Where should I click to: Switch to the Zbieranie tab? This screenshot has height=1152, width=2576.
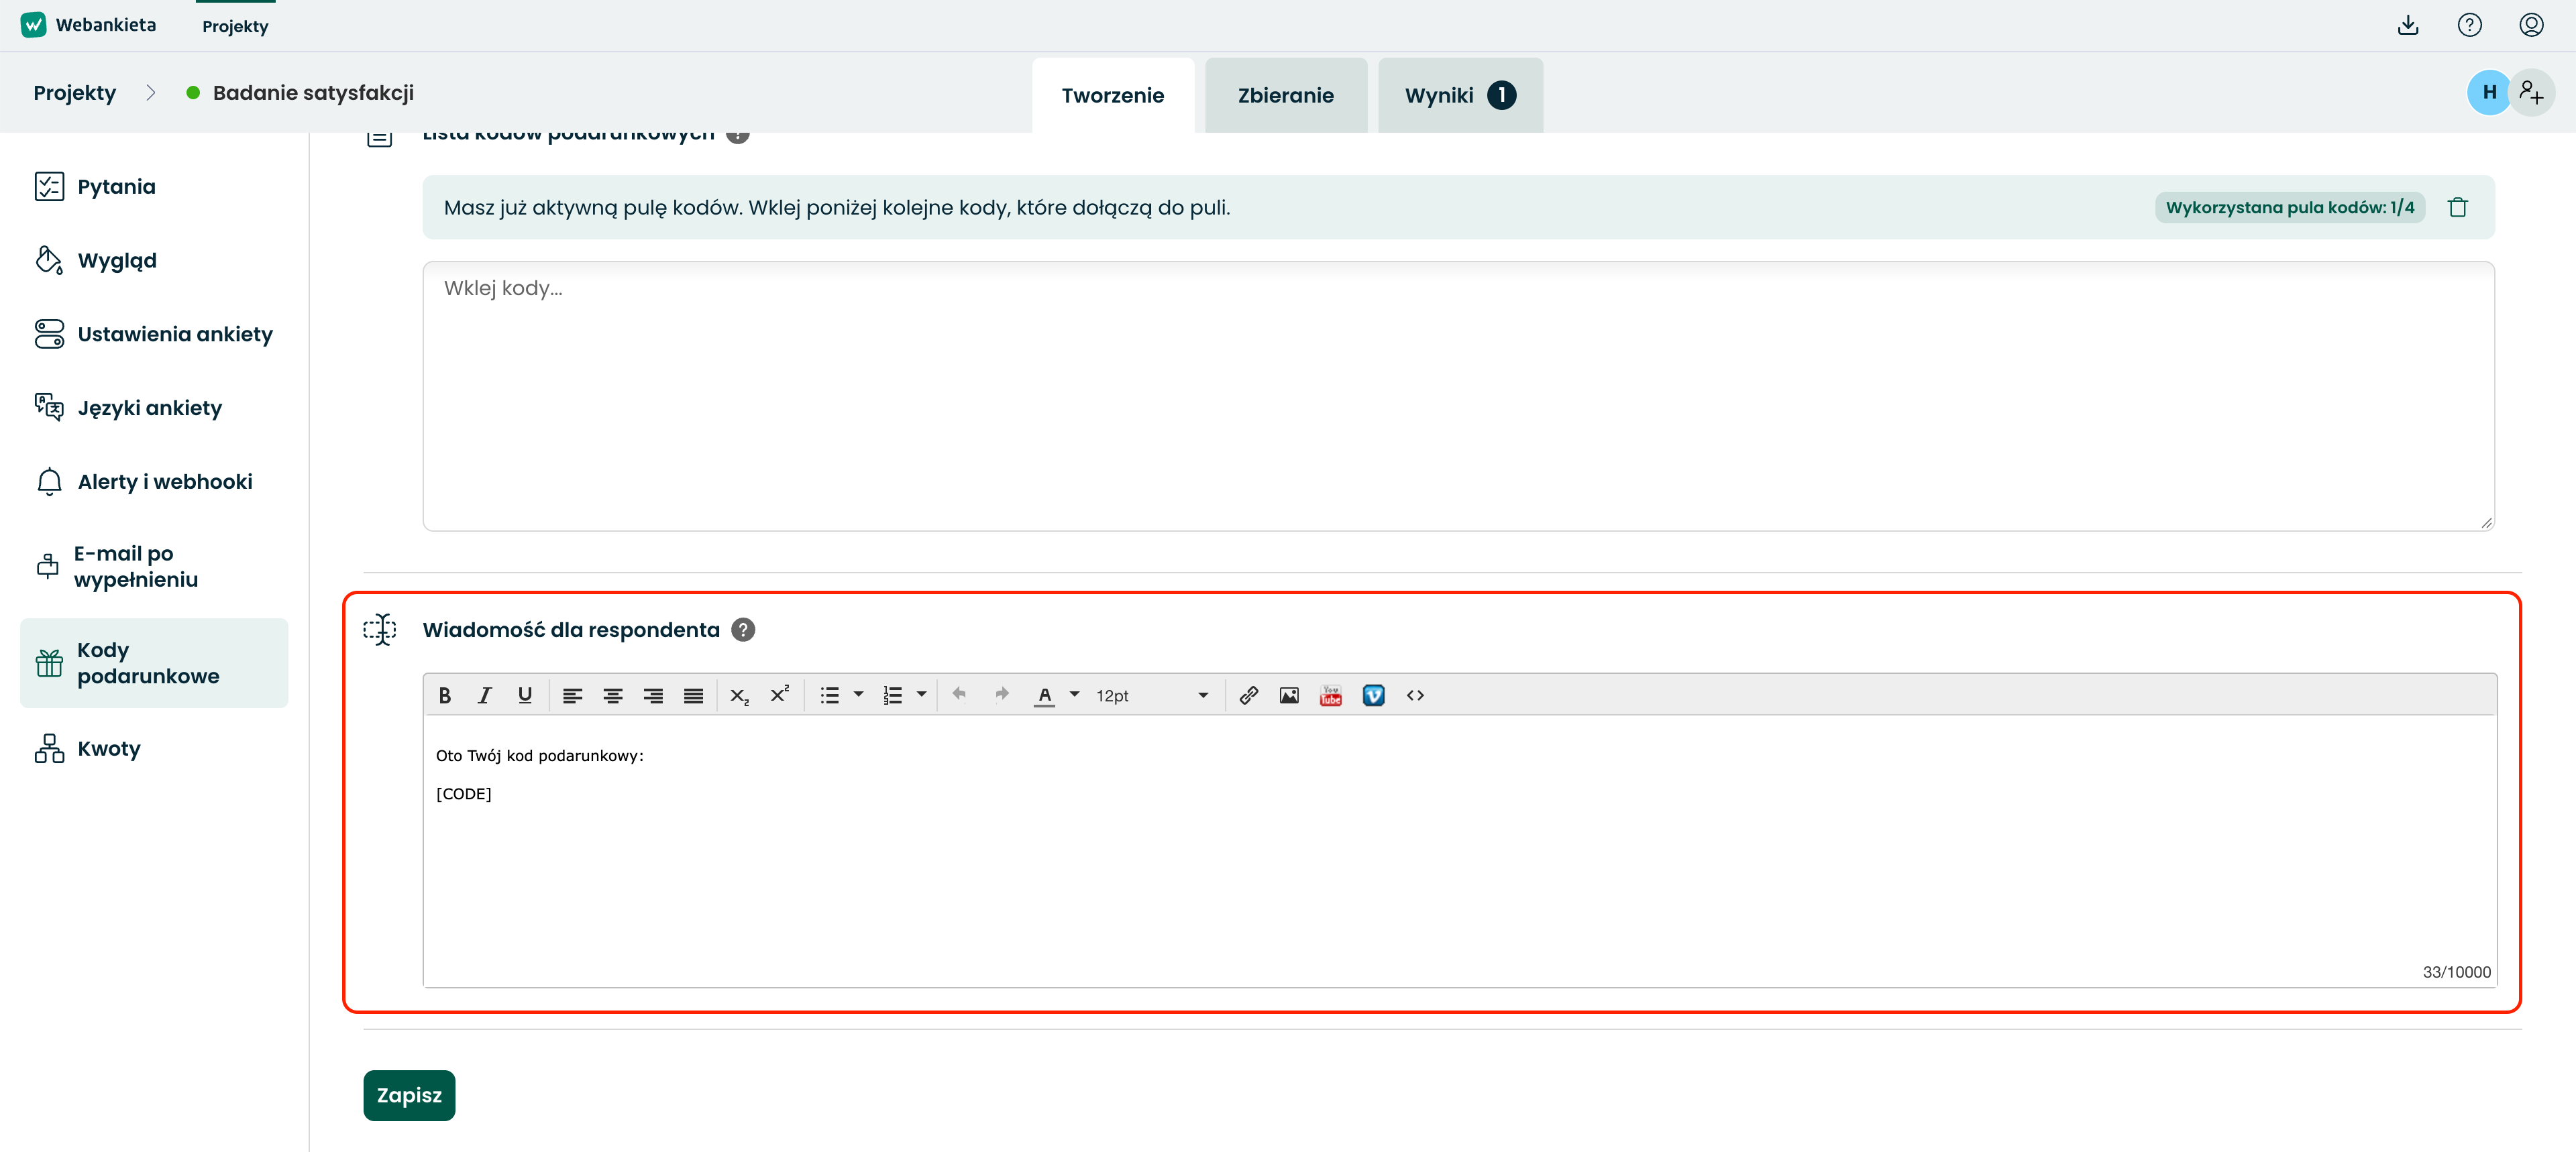[x=1286, y=95]
